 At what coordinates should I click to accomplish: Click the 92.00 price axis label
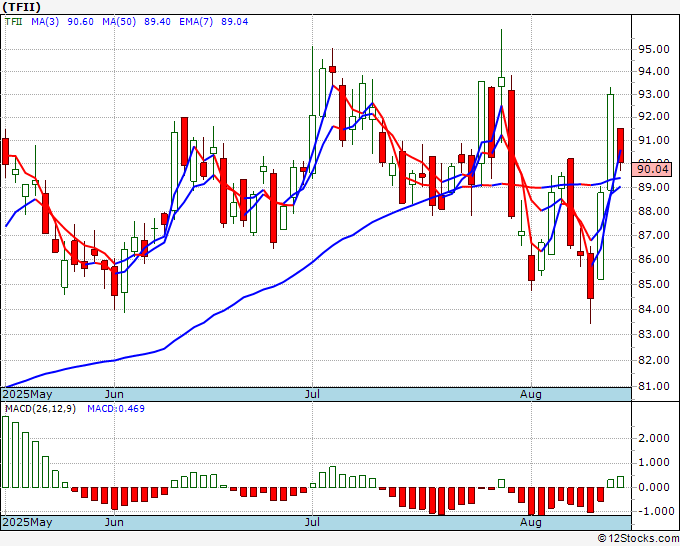point(653,117)
